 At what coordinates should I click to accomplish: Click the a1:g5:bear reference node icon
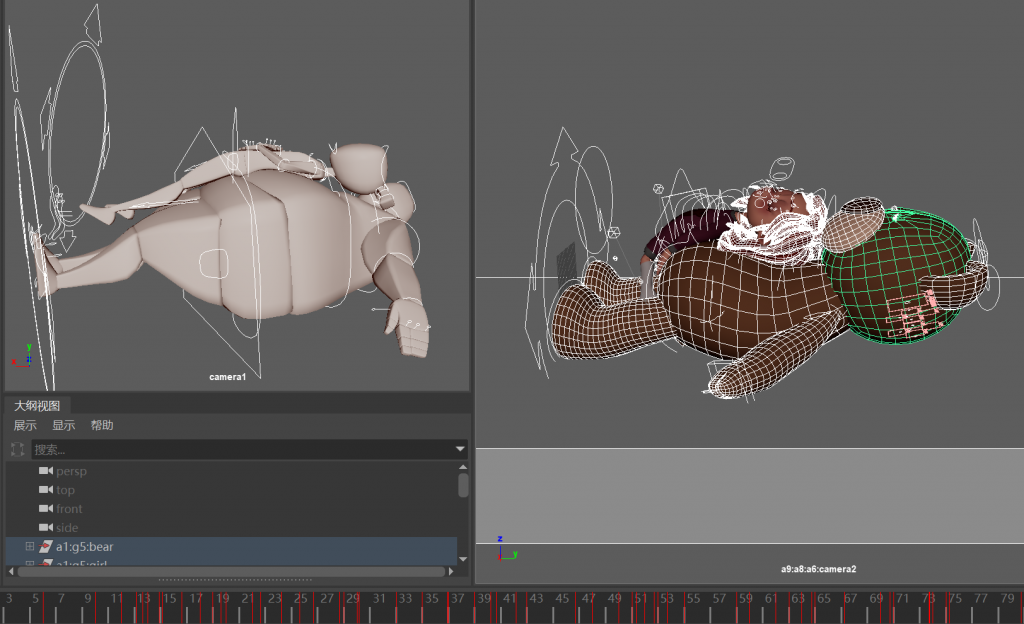(46, 547)
